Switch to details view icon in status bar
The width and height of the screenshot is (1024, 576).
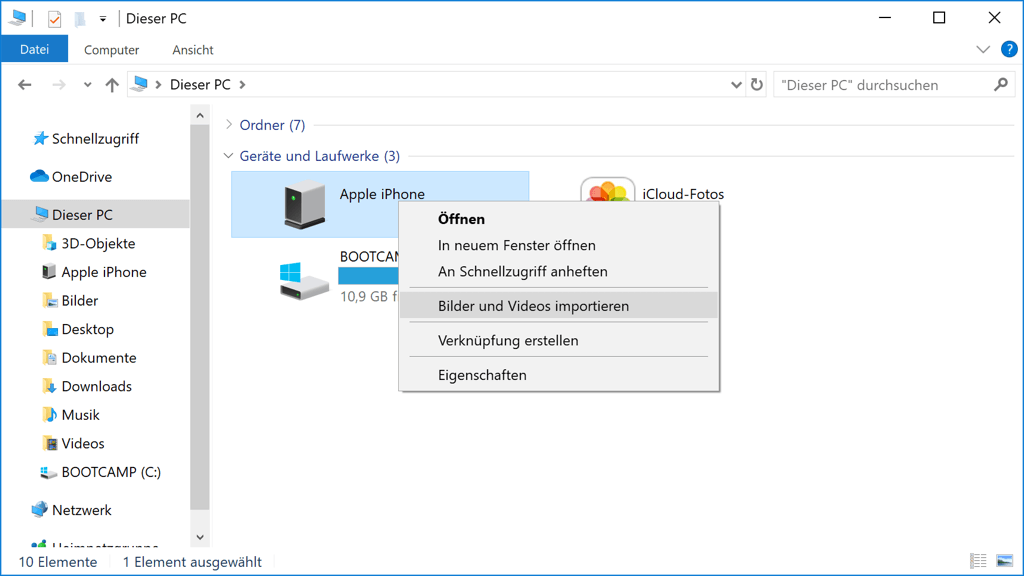[978, 561]
